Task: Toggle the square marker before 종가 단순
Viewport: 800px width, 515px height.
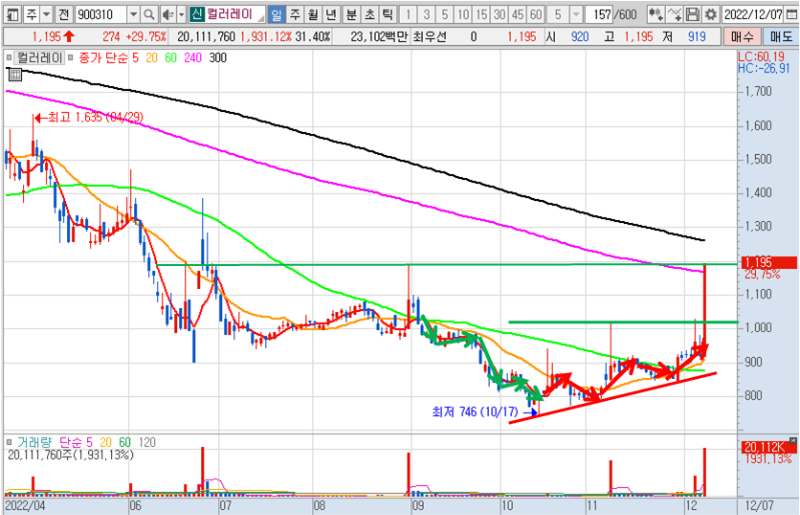Action: coord(71,58)
